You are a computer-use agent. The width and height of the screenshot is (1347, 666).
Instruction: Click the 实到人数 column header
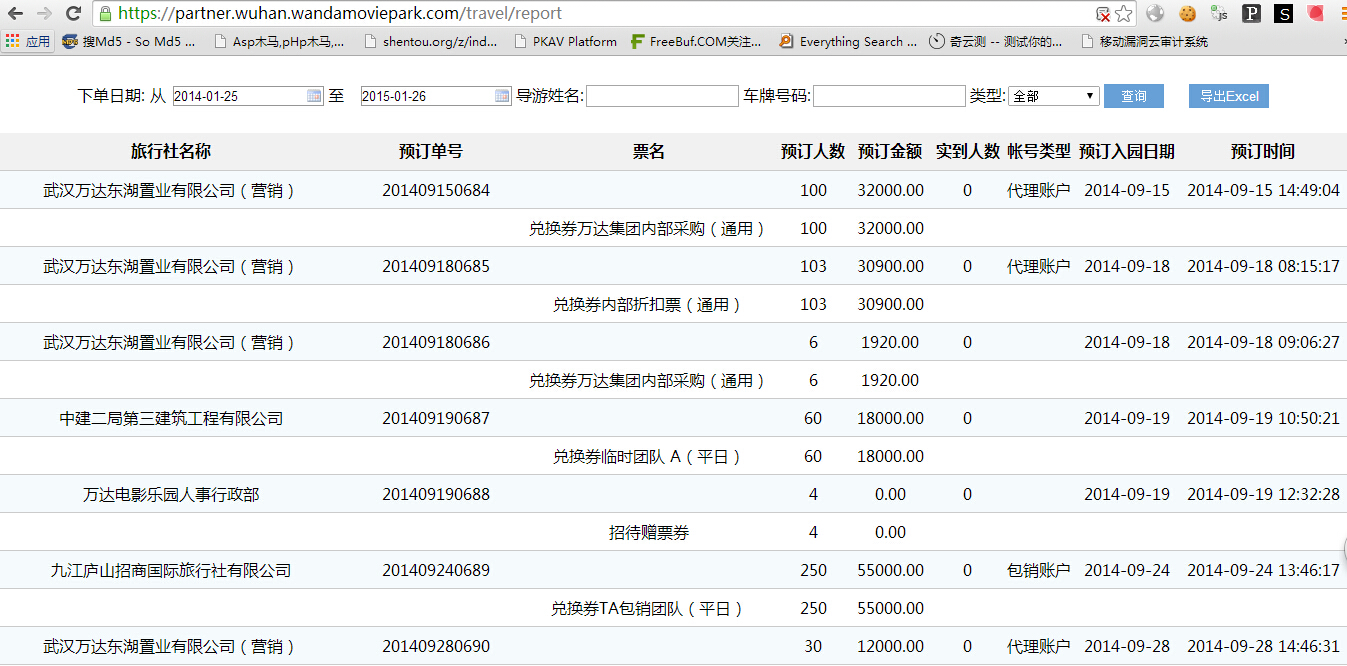pyautogui.click(x=968, y=152)
